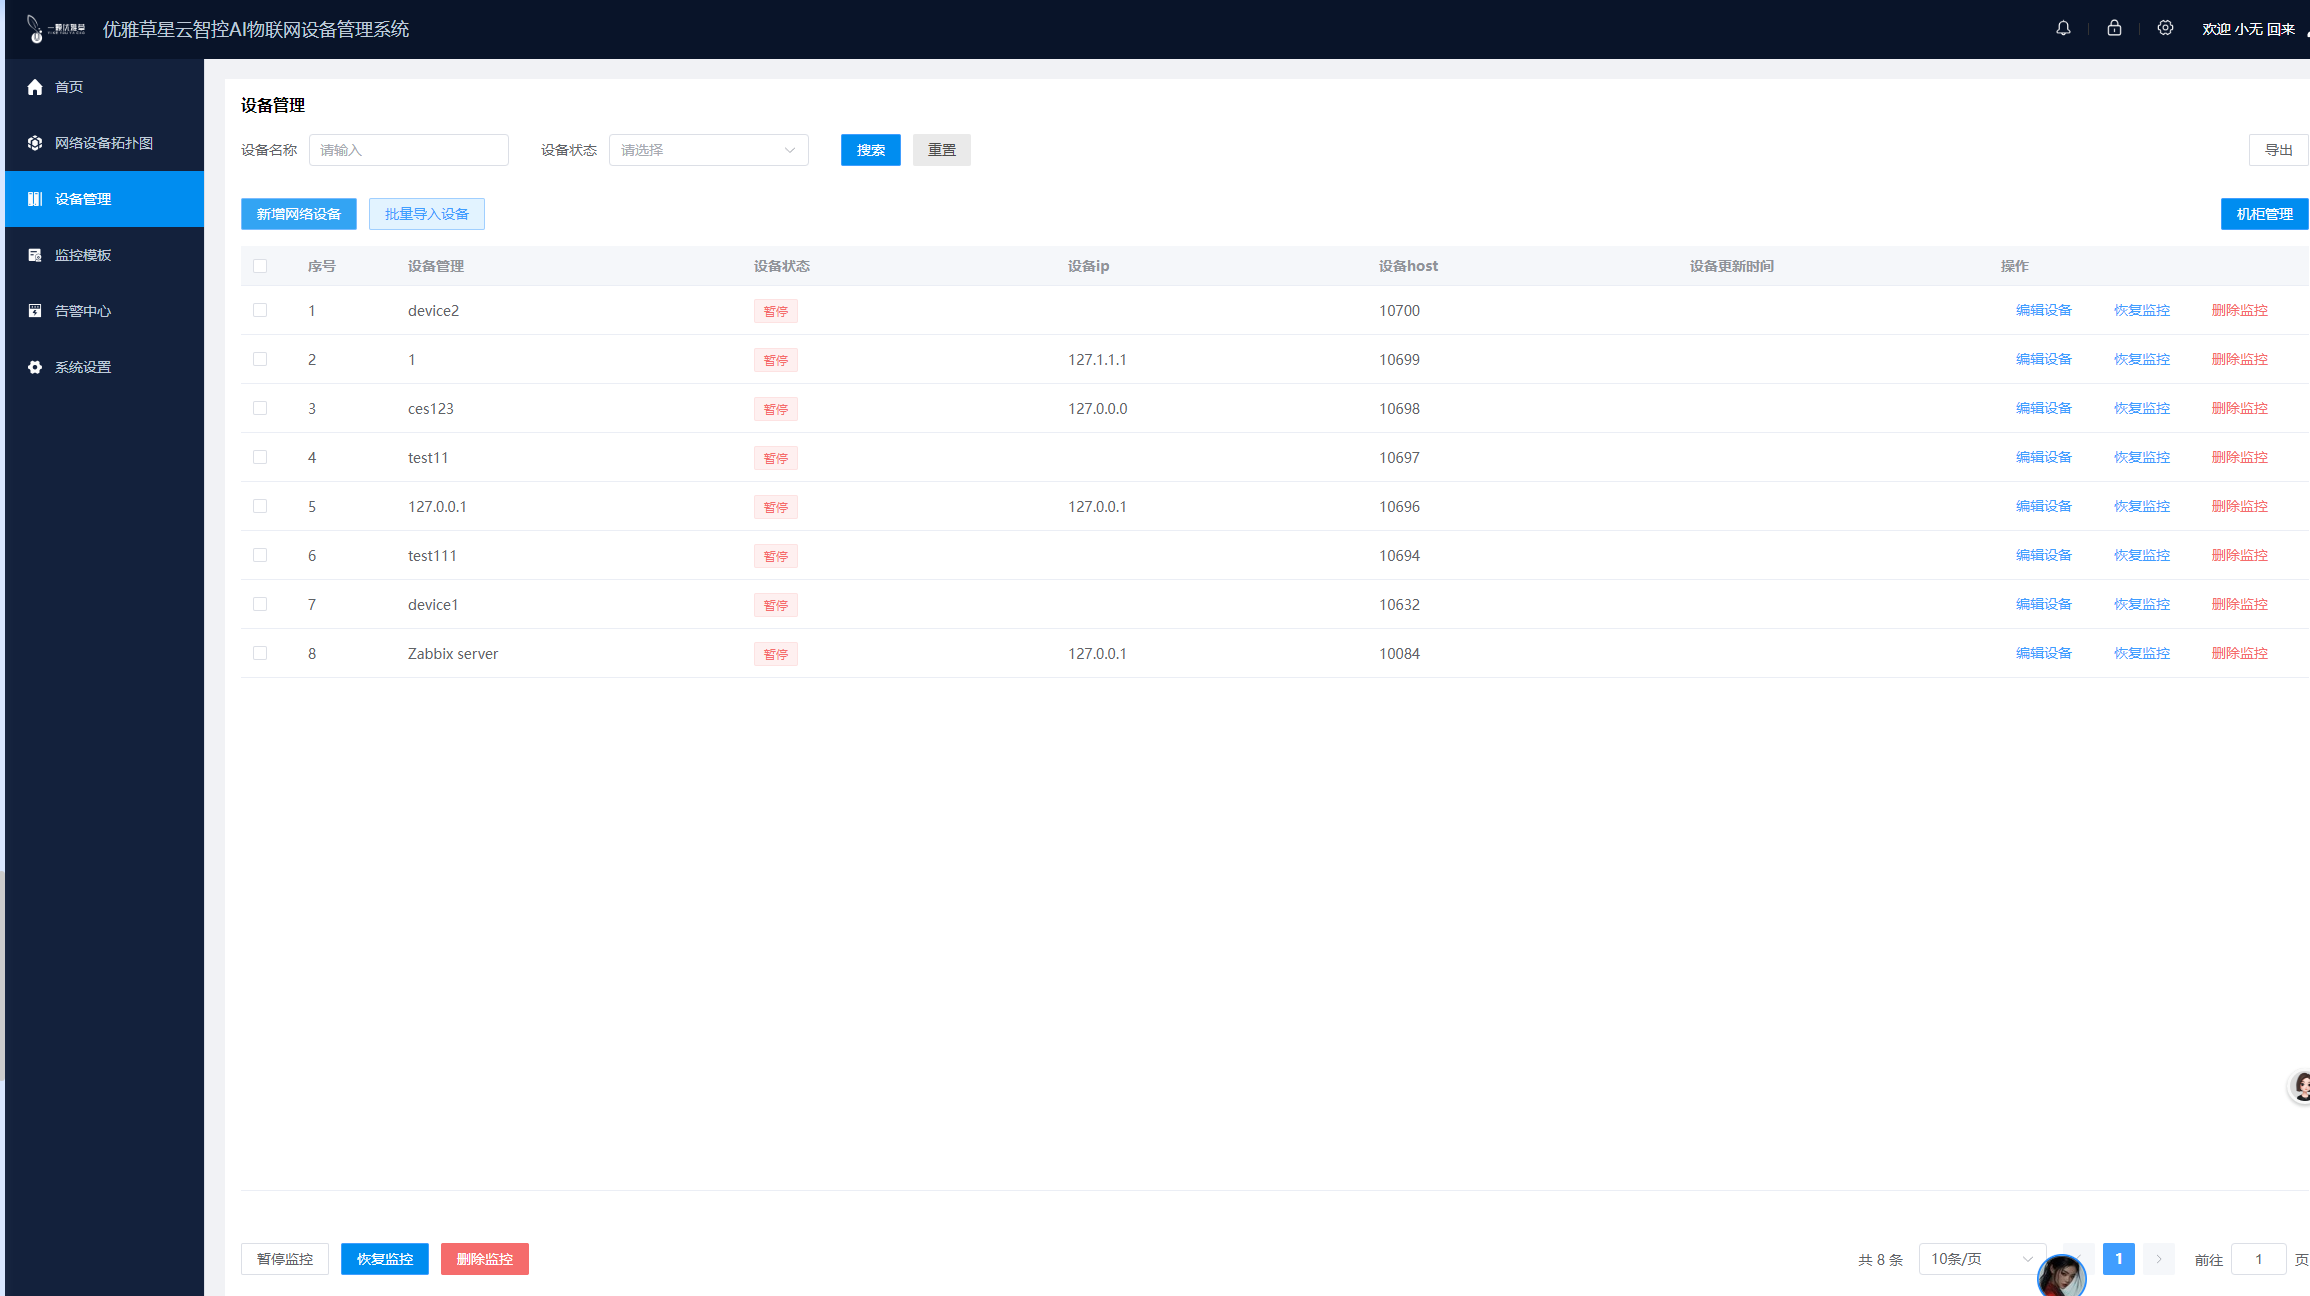2310x1296 pixels.
Task: Select the Zabbix server row checkbox
Action: click(260, 653)
